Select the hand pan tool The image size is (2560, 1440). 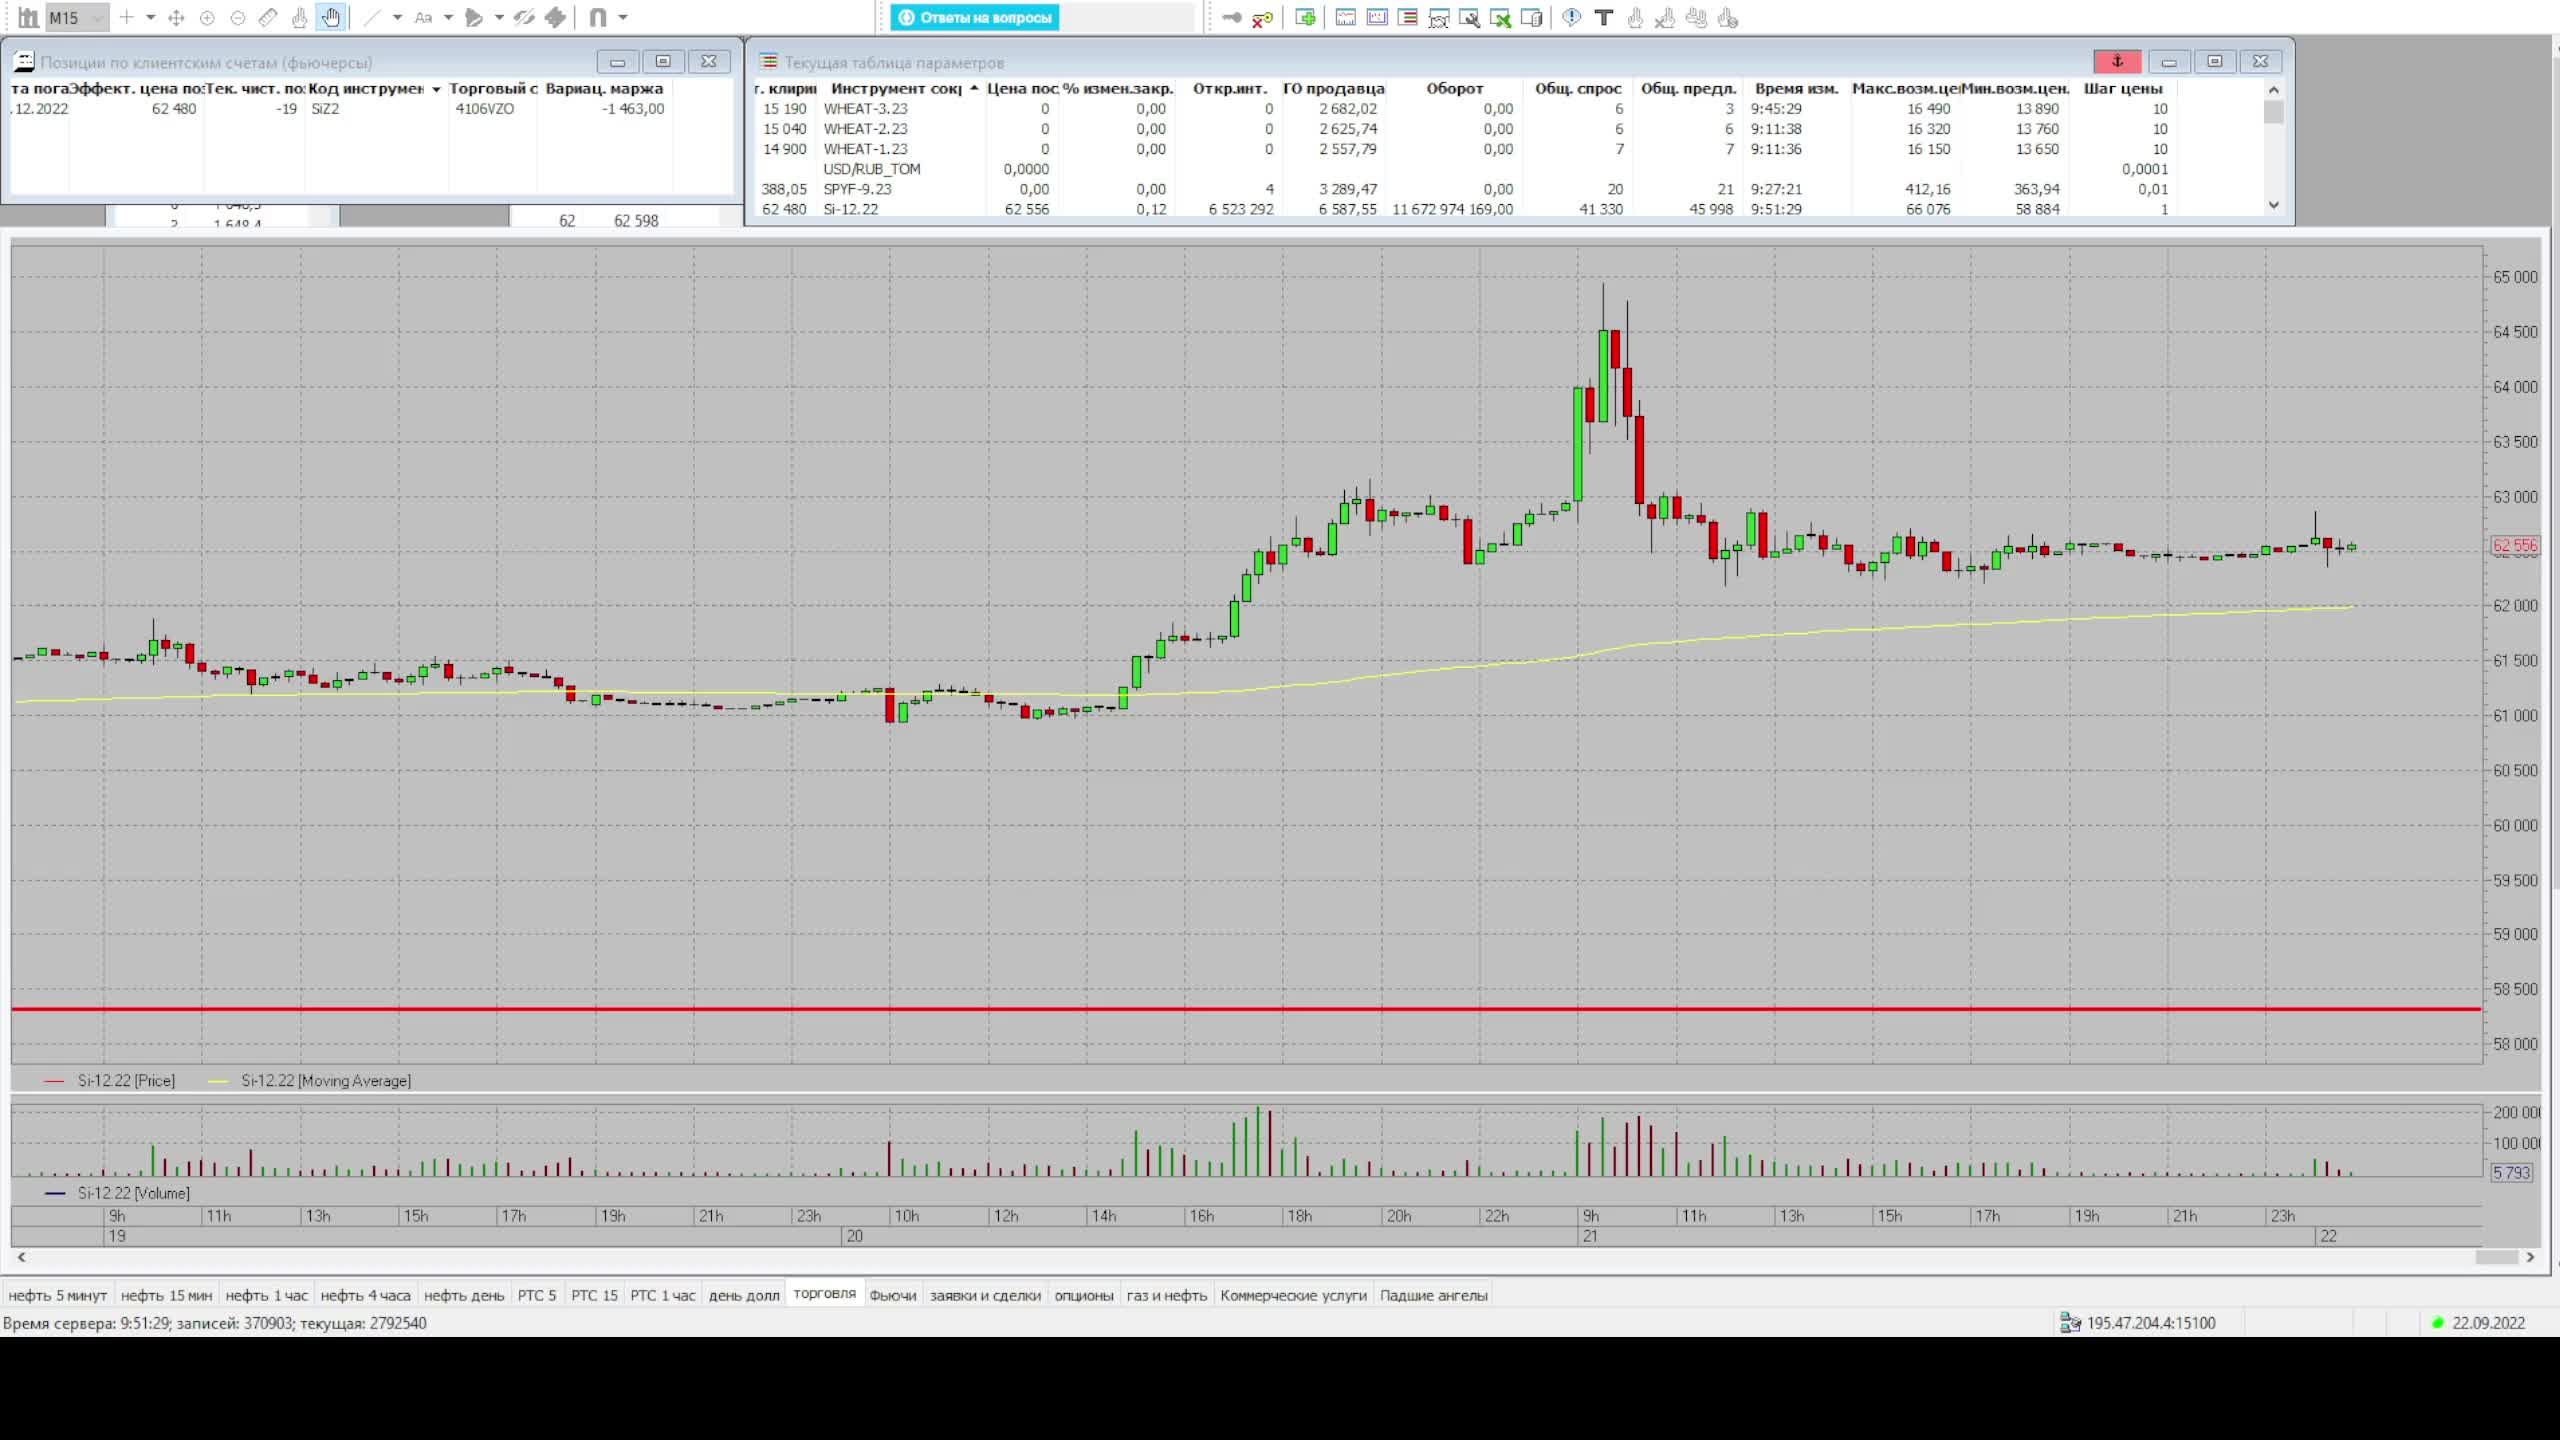pyautogui.click(x=331, y=17)
